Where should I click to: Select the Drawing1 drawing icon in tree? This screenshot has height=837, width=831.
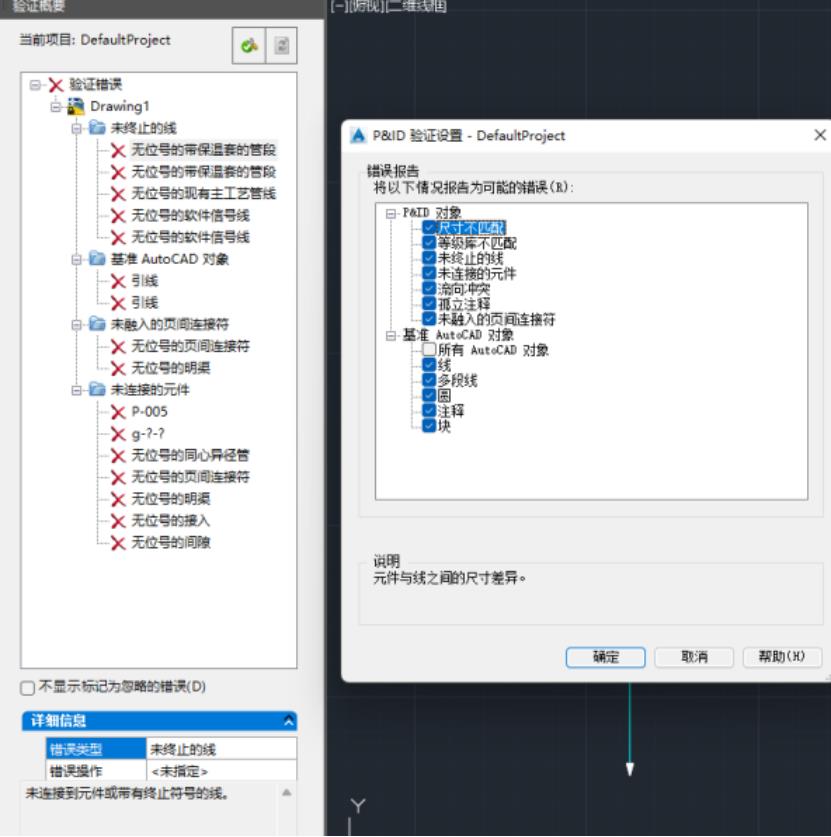click(x=75, y=106)
